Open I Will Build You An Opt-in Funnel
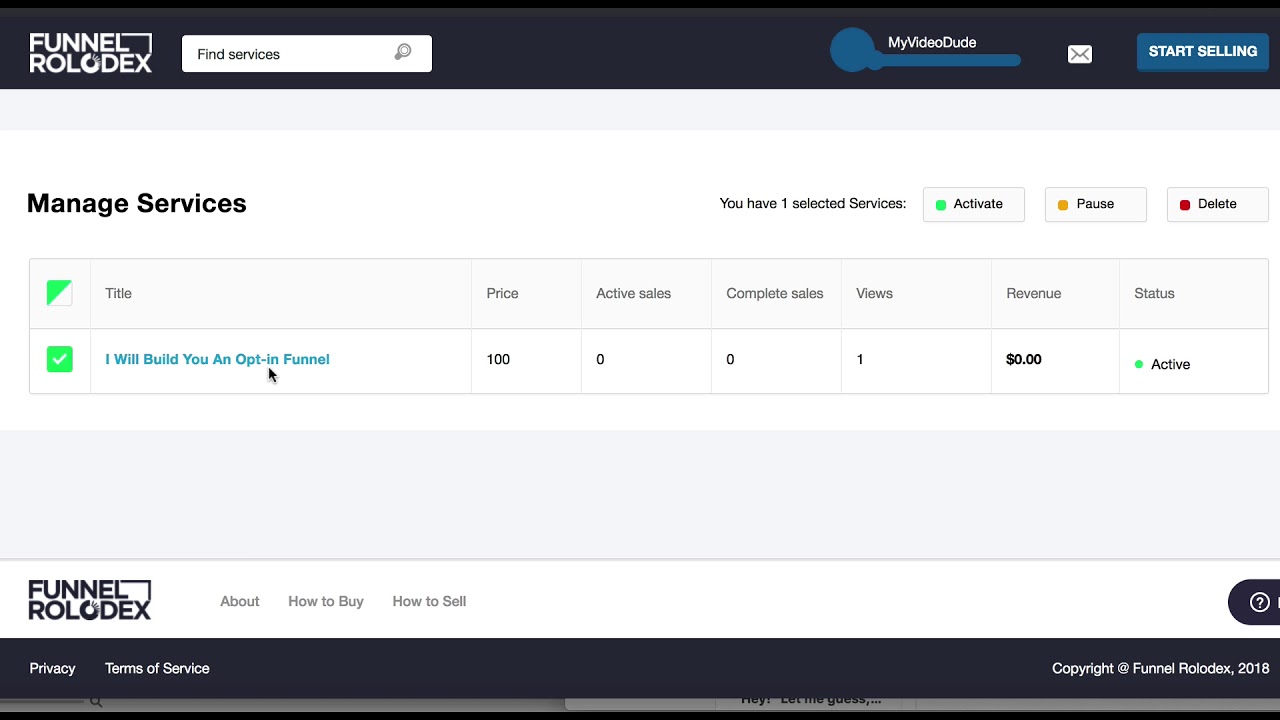This screenshot has height=720, width=1280. tap(217, 359)
